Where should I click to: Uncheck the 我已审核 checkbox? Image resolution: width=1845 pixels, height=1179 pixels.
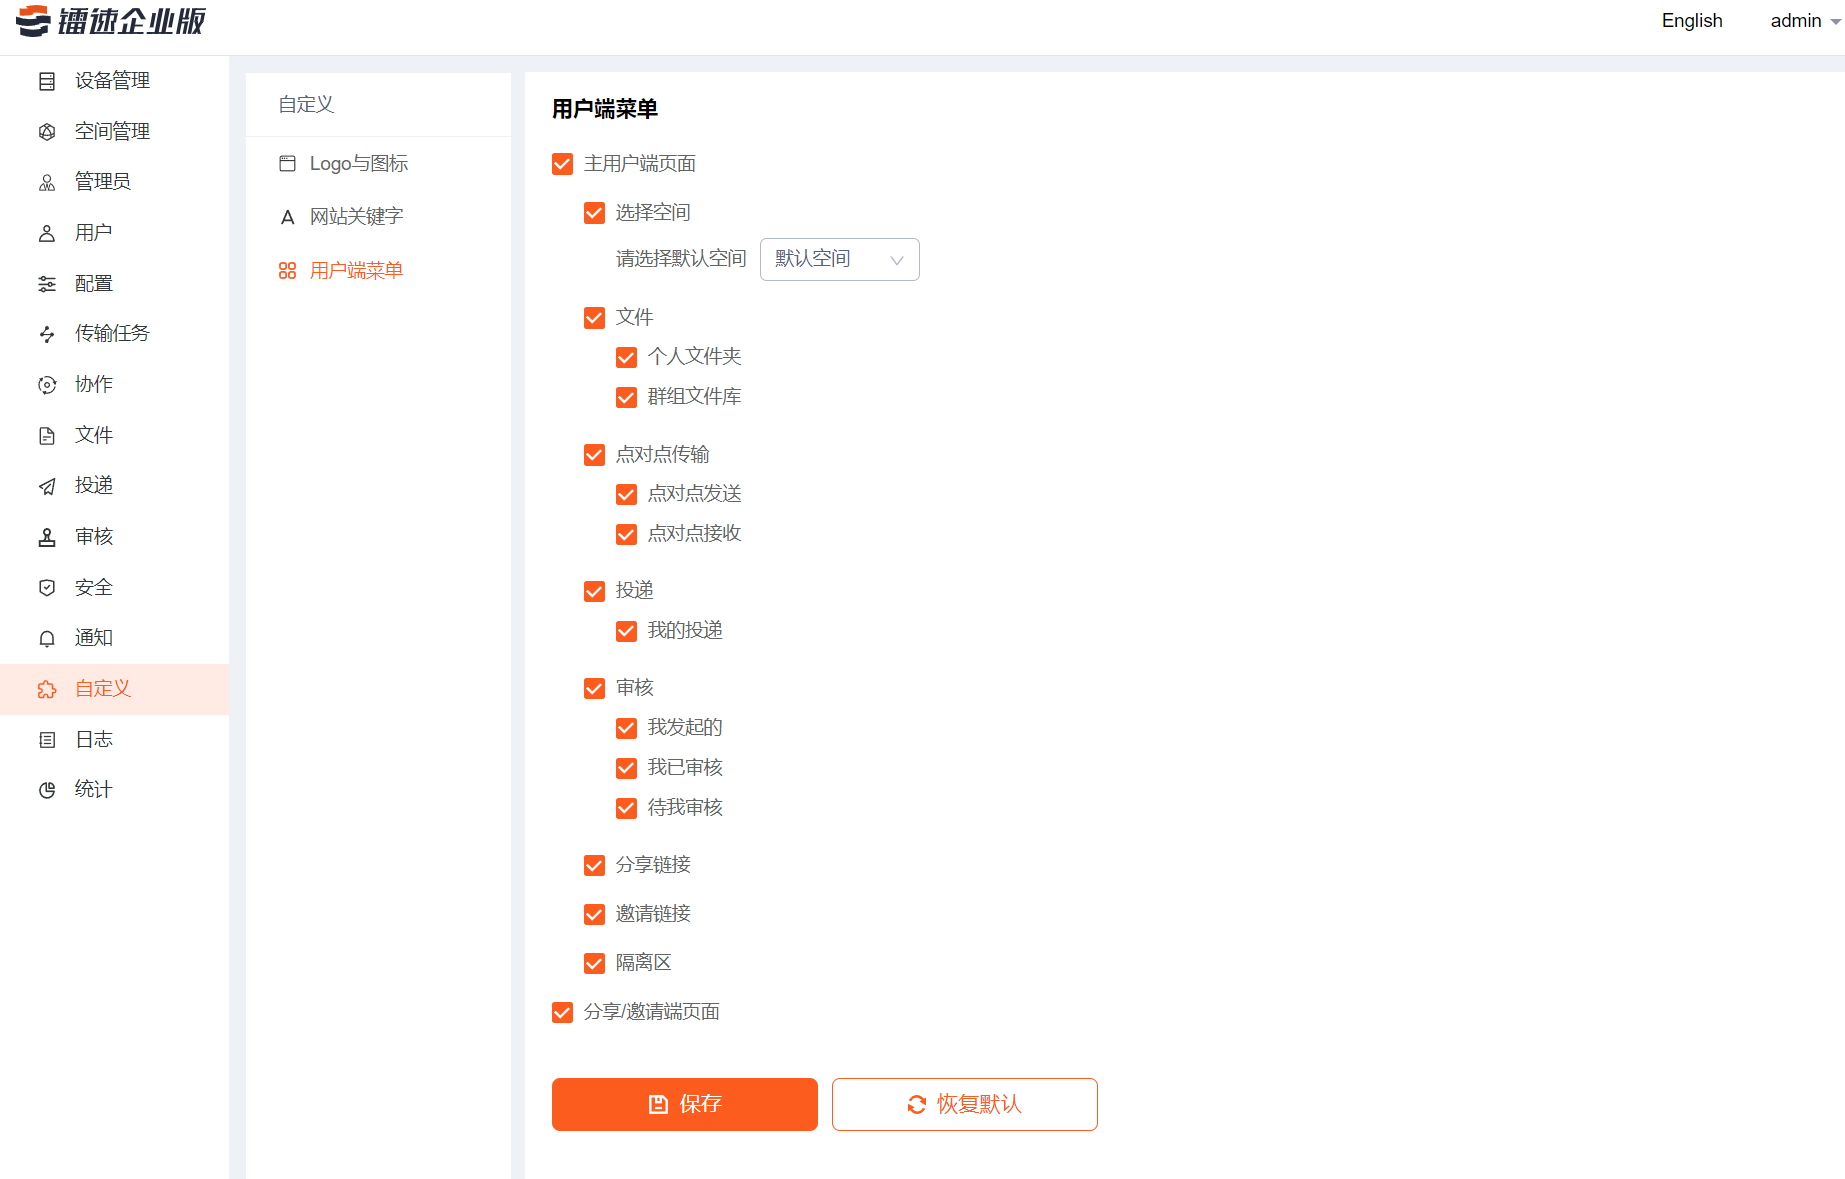tap(626, 768)
